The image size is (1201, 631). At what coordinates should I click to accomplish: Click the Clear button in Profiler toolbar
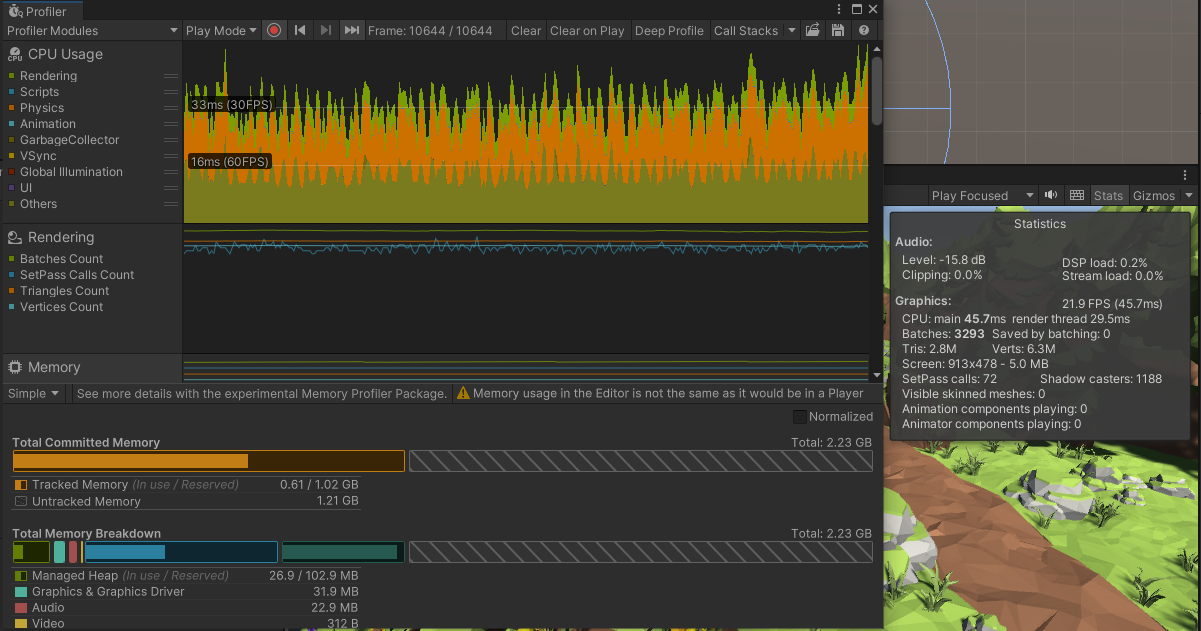[526, 30]
